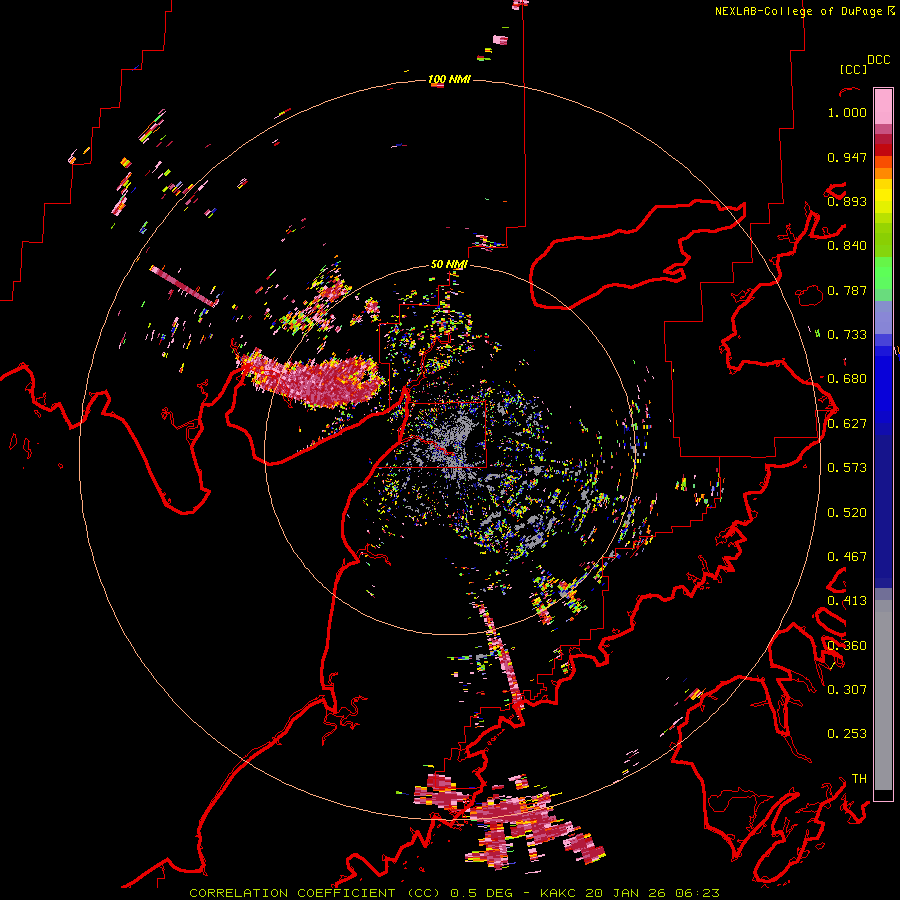Click the 0.947 legend value
Viewport: 900px width, 900px height.
point(847,157)
